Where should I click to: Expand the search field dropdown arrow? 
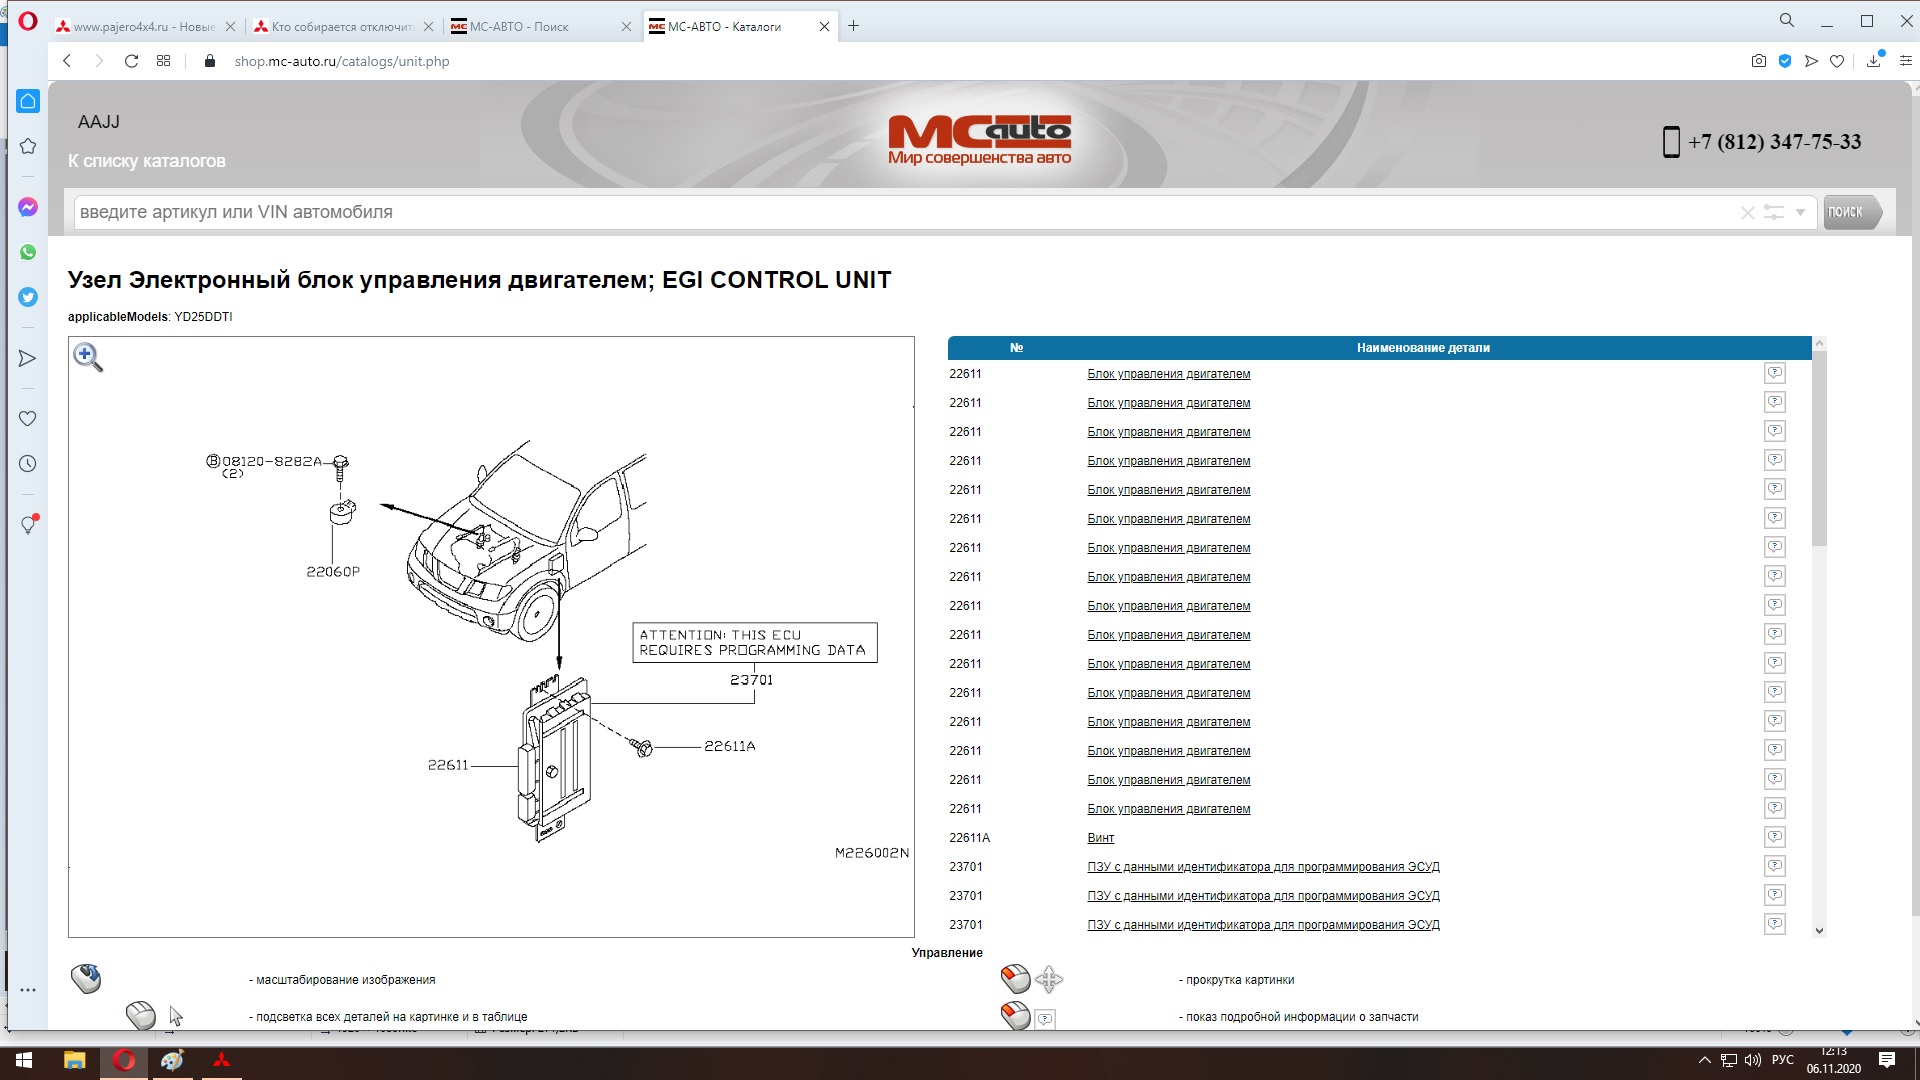[1800, 212]
